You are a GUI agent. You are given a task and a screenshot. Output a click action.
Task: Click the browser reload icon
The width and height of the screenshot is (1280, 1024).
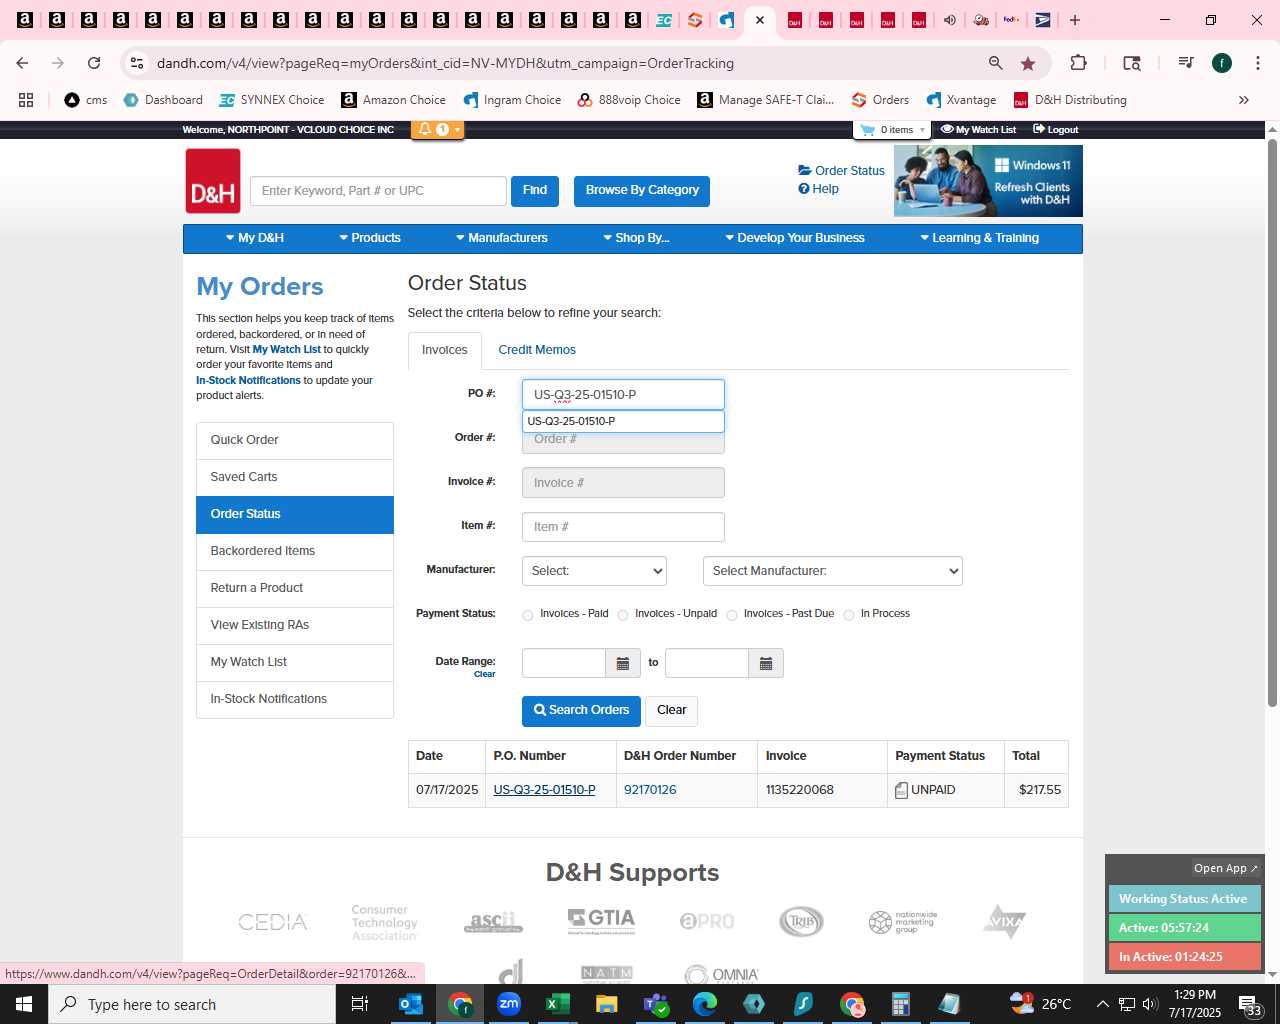click(94, 63)
